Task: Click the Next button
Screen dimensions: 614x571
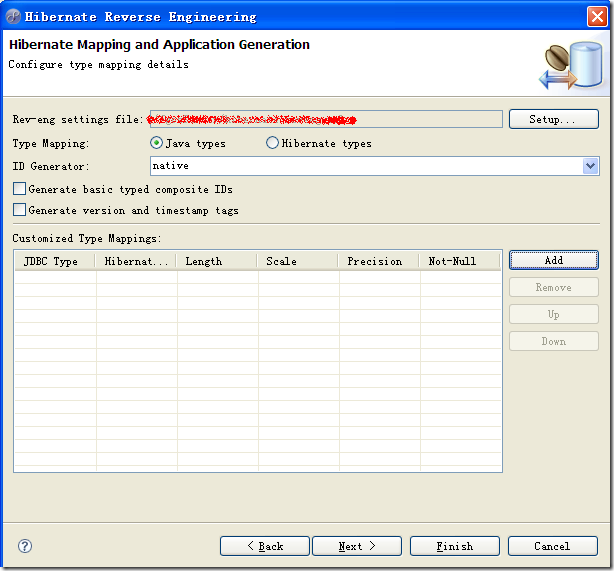Action: click(x=356, y=546)
